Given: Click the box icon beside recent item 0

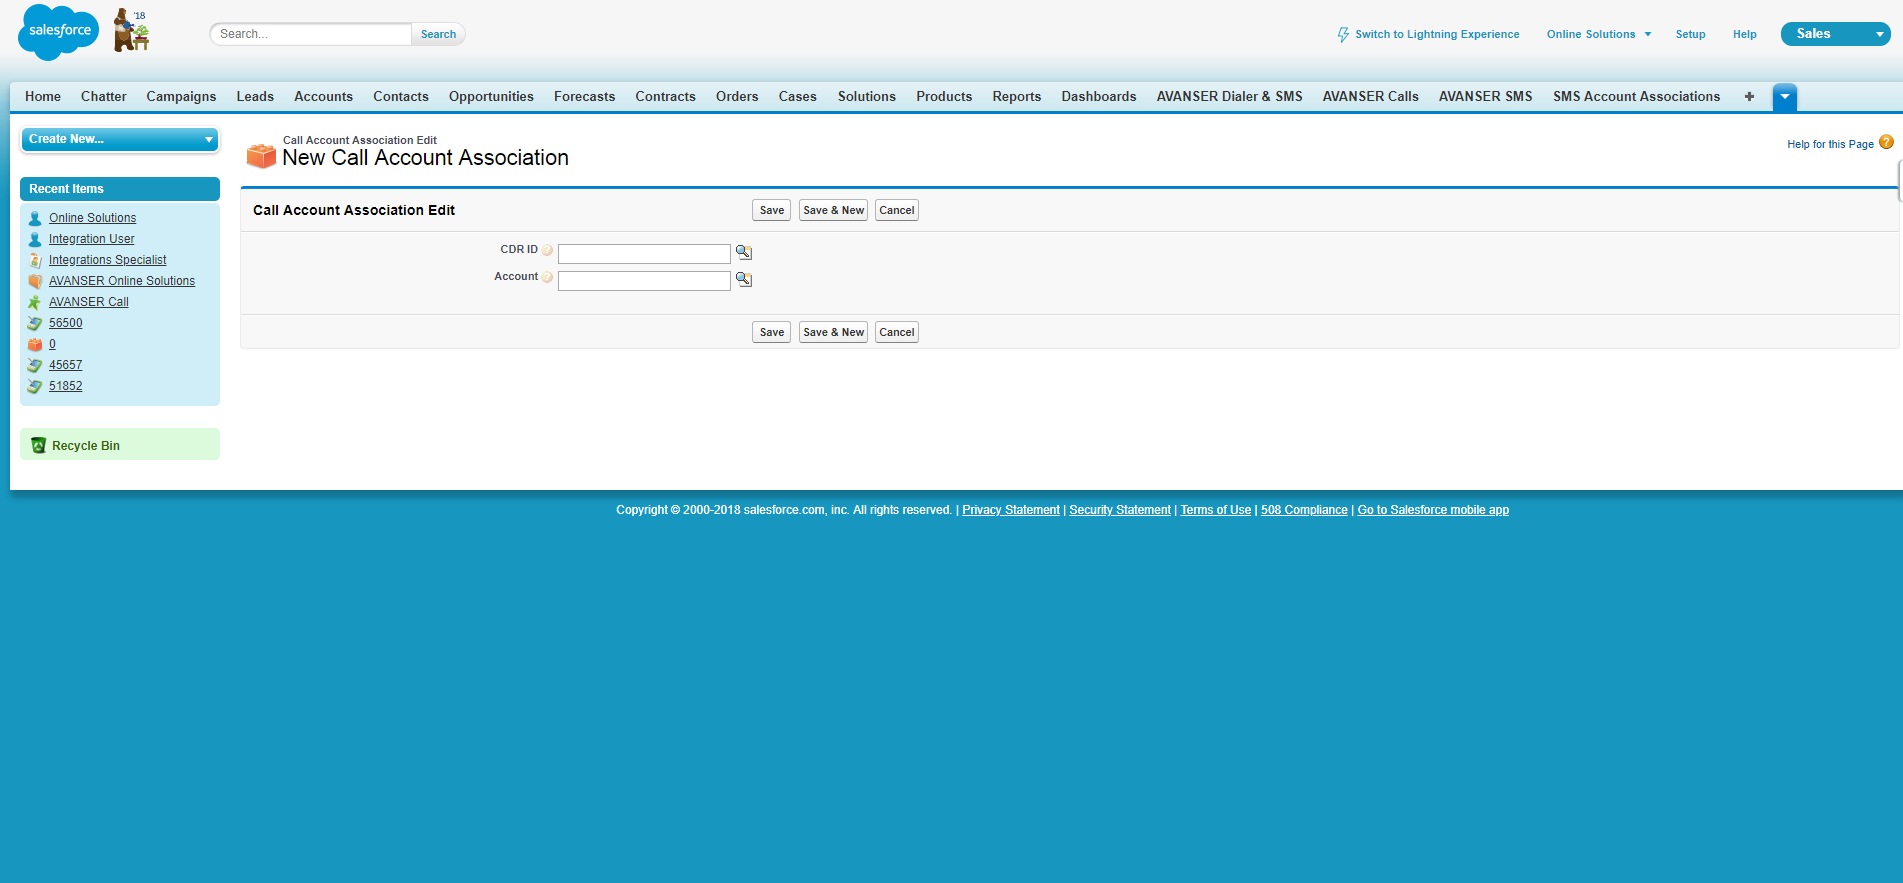Looking at the screenshot, I should point(35,344).
